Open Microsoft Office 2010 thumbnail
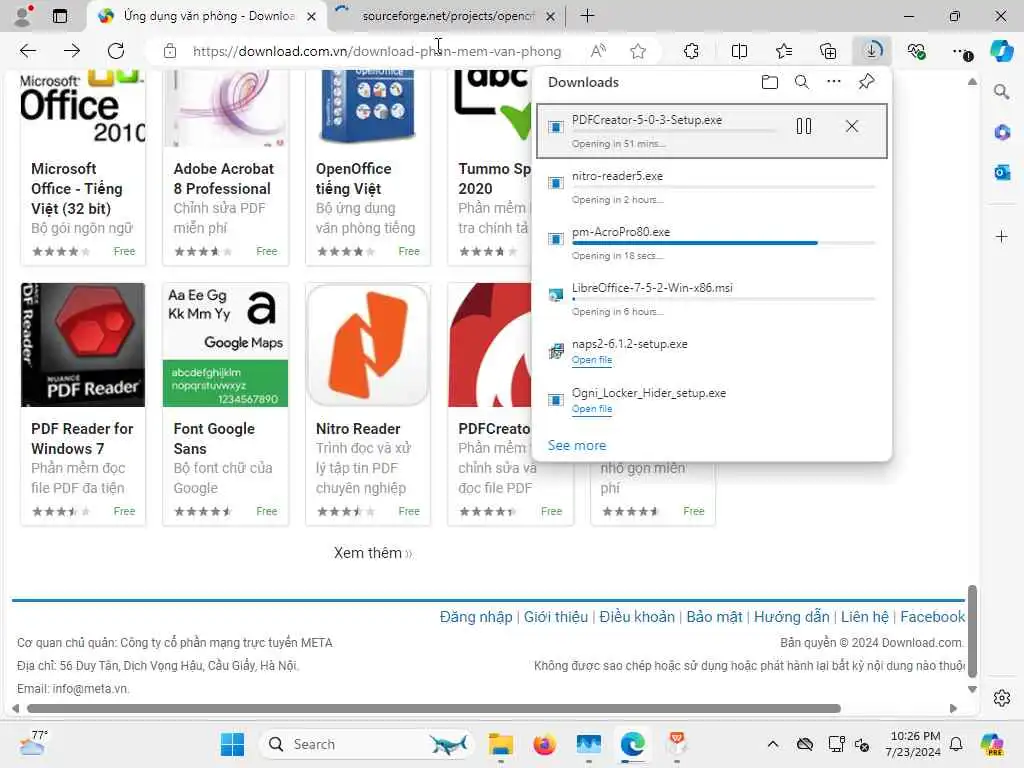 click(x=83, y=108)
